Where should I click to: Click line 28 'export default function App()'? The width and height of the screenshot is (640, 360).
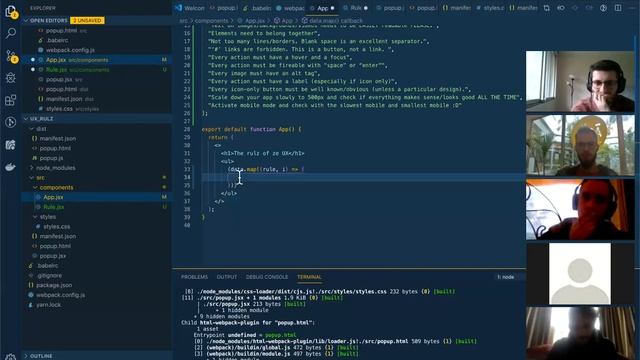[x=251, y=129]
